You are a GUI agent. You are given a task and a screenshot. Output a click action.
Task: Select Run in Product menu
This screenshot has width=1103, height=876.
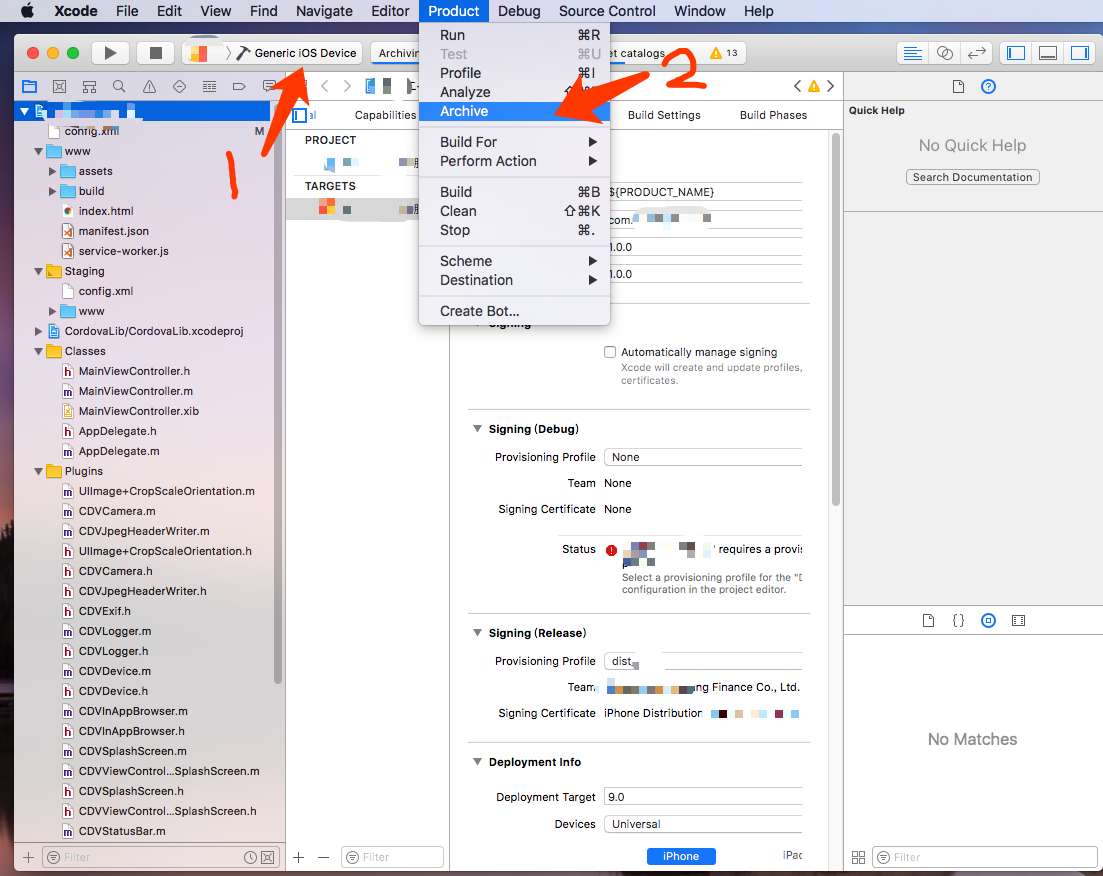(514, 35)
